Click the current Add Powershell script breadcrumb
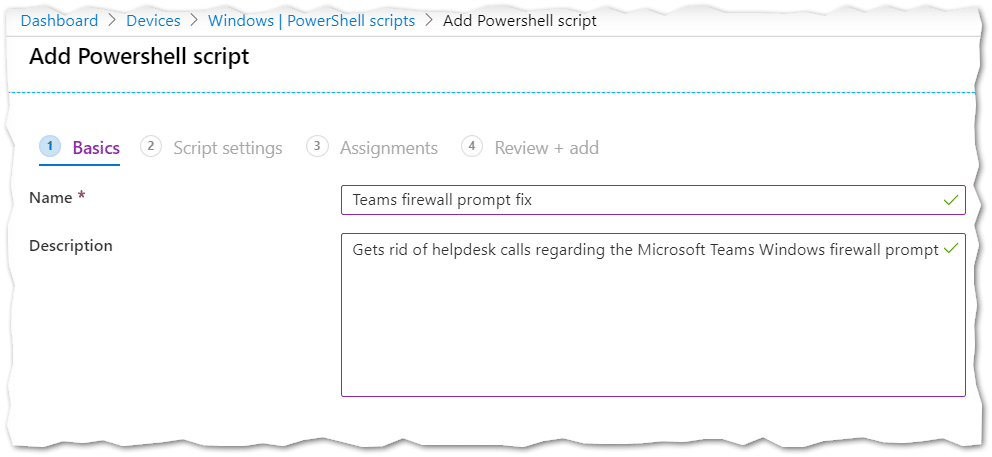This screenshot has height=457, width=992. tap(519, 21)
